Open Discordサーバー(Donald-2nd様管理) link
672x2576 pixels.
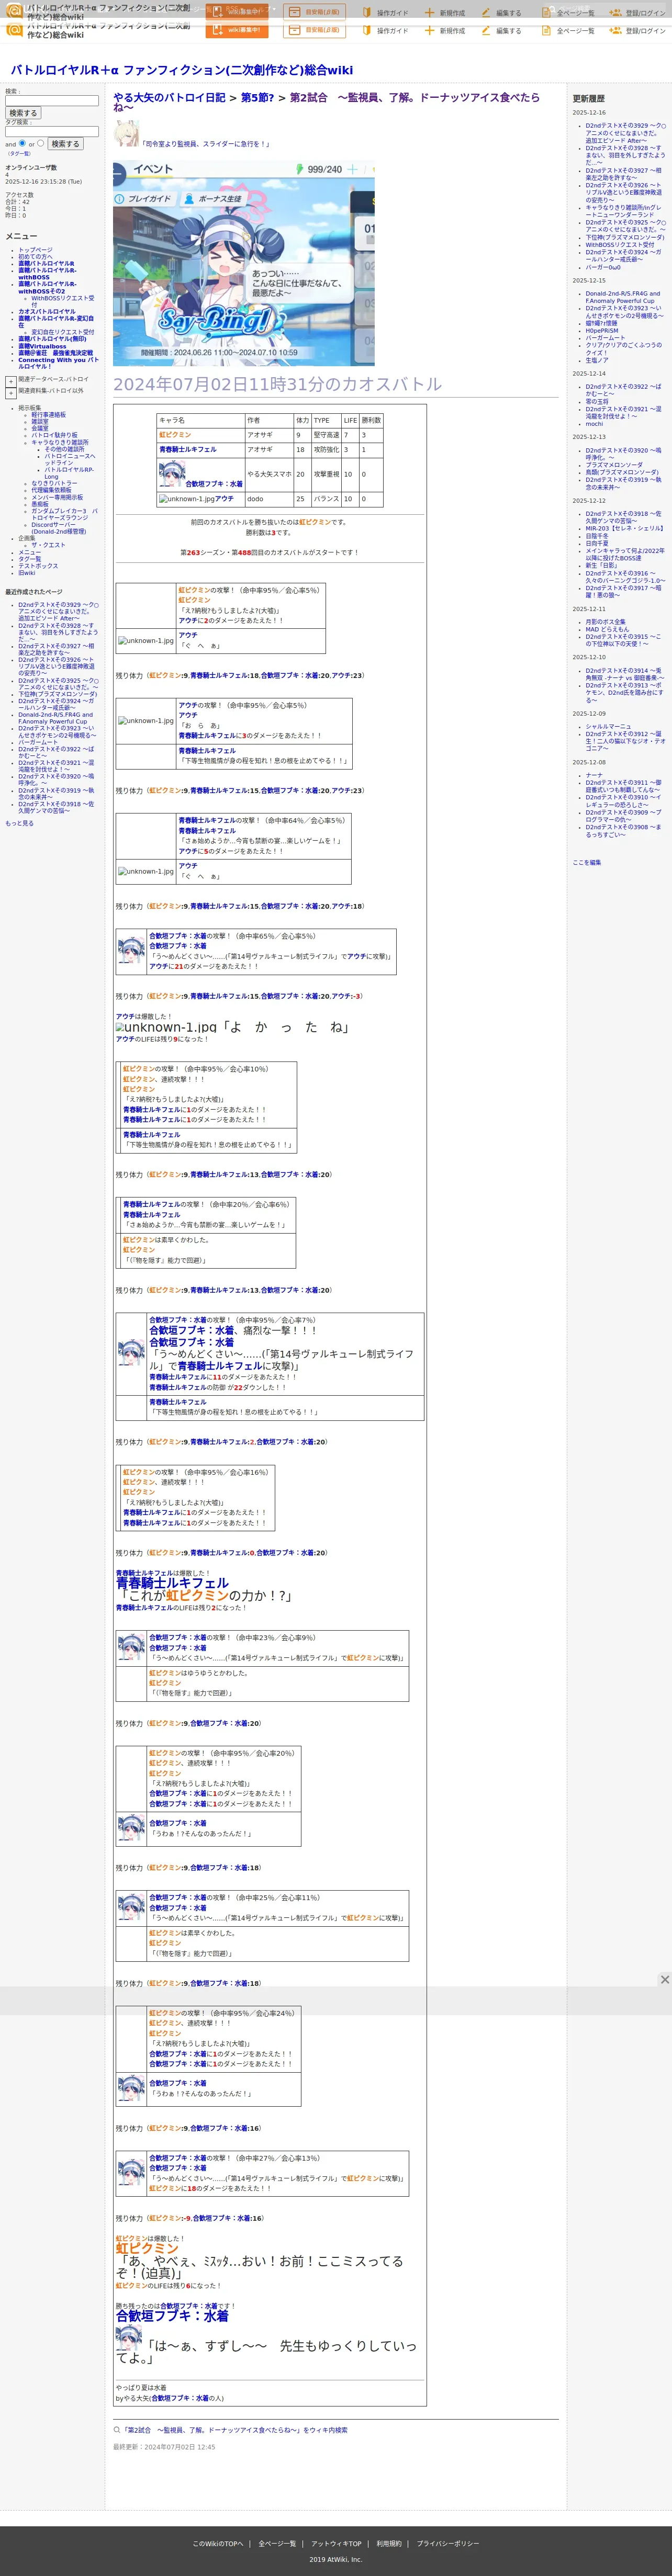pyautogui.click(x=58, y=528)
